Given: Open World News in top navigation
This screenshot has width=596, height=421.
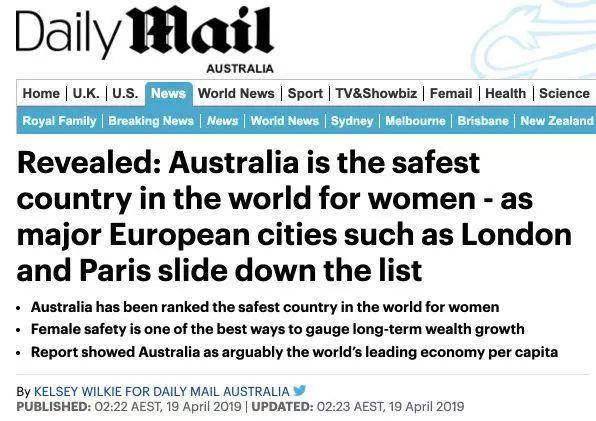Looking at the screenshot, I should pos(236,93).
